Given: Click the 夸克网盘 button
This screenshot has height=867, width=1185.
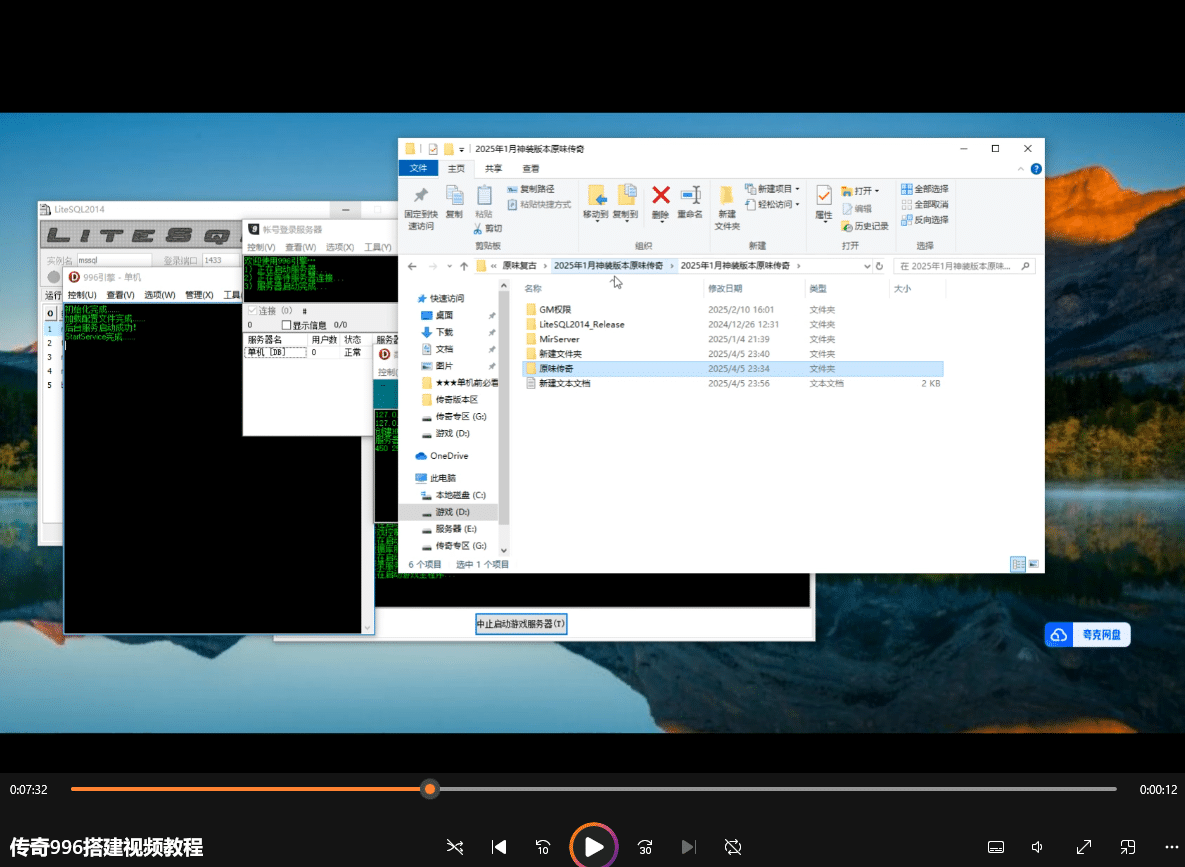Looking at the screenshot, I should pyautogui.click(x=1088, y=635).
